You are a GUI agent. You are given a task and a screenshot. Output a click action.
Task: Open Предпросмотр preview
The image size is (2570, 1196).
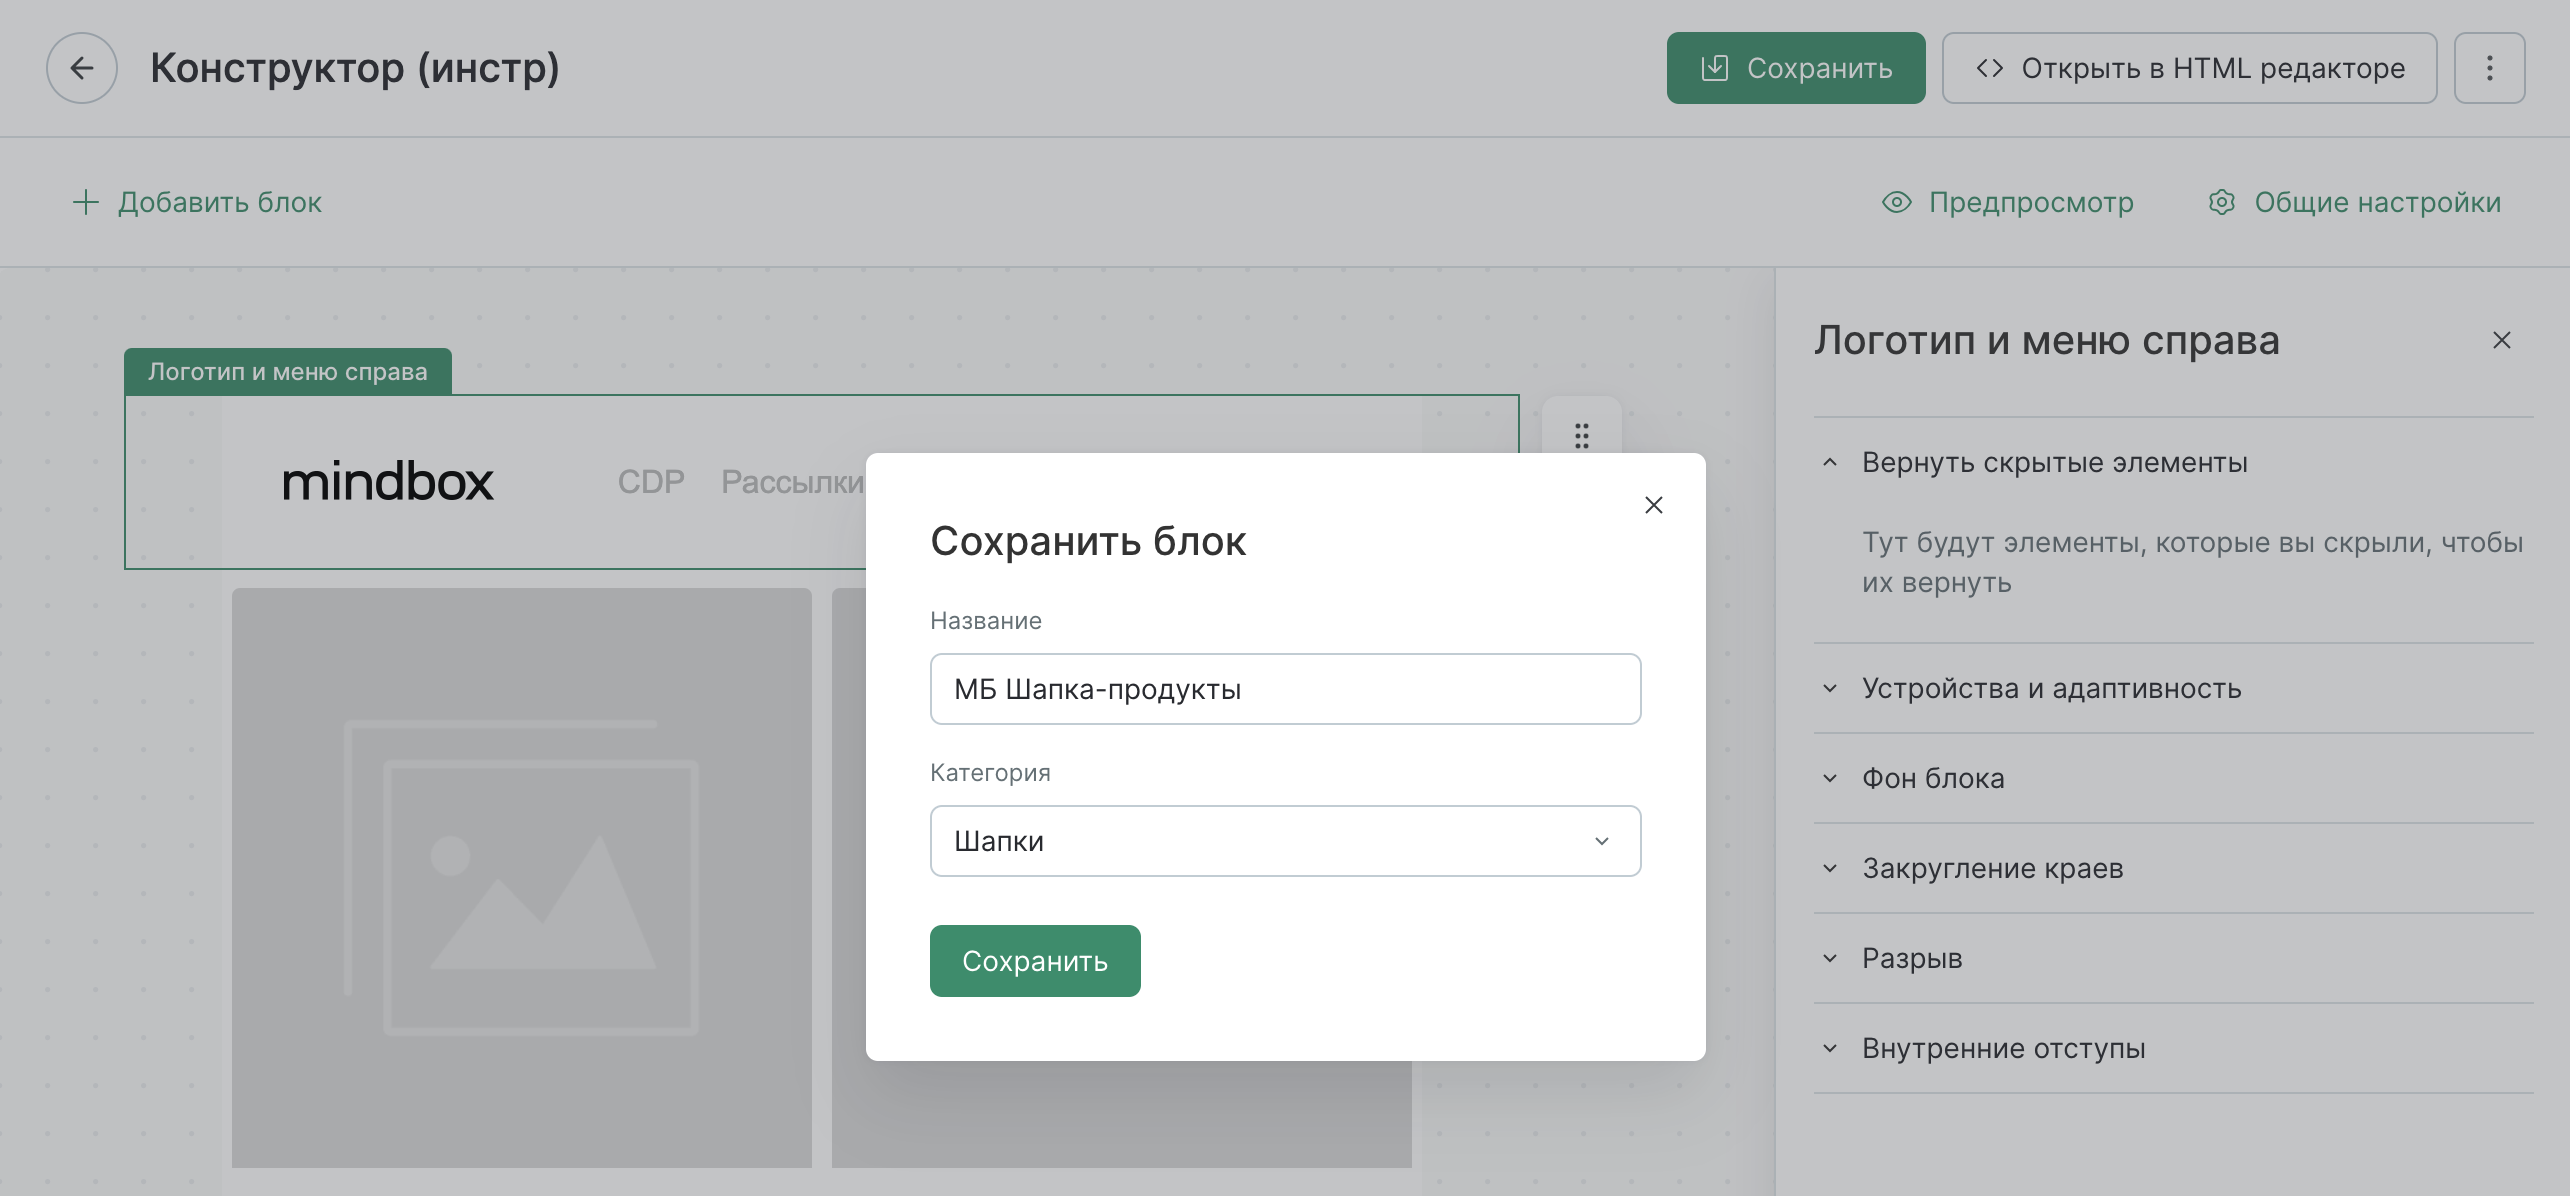coord(2008,202)
